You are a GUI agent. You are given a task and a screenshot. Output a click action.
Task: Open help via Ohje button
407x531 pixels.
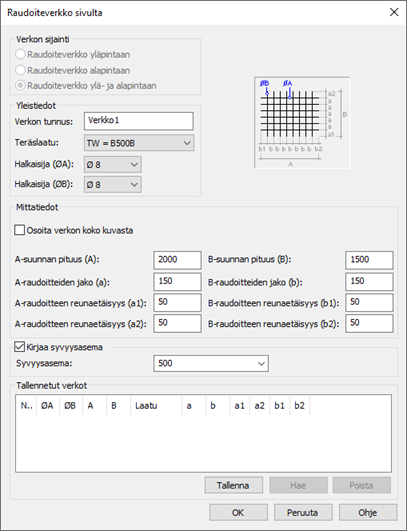point(368,512)
